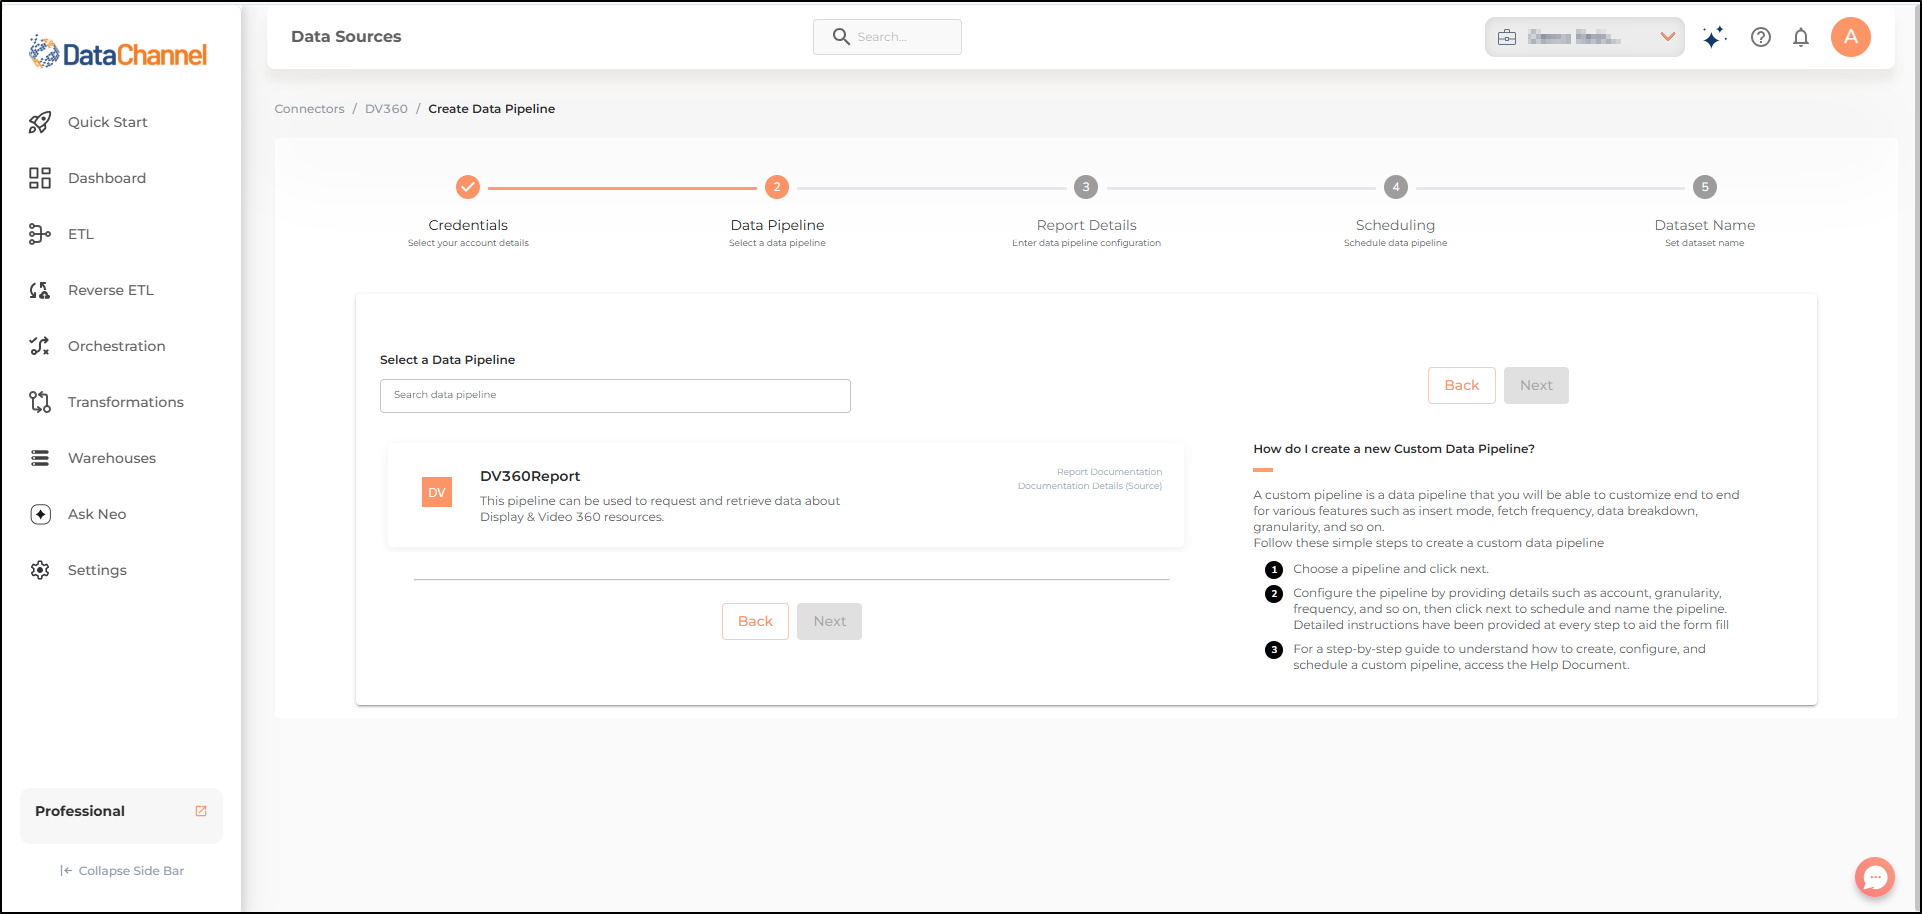1922x914 pixels.
Task: Collapse Side Bar
Action: (x=122, y=871)
